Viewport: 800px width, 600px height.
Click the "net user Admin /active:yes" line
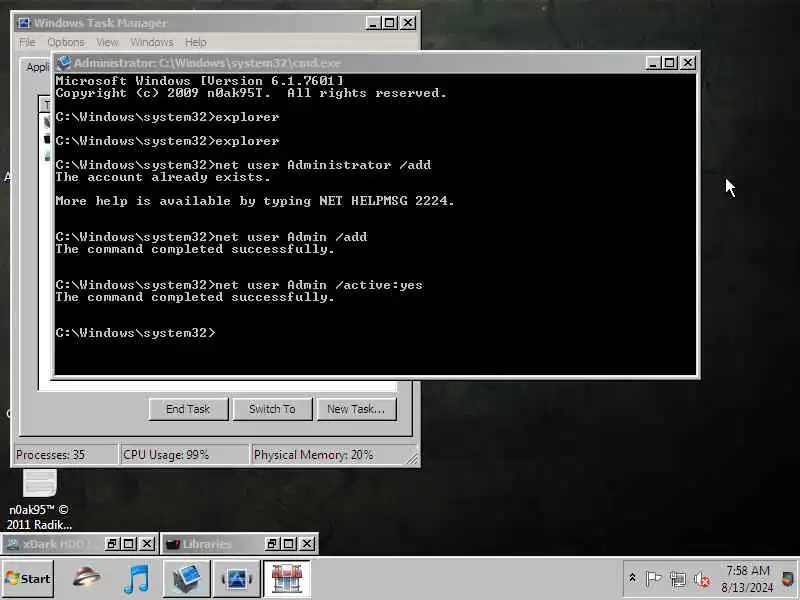pos(239,285)
